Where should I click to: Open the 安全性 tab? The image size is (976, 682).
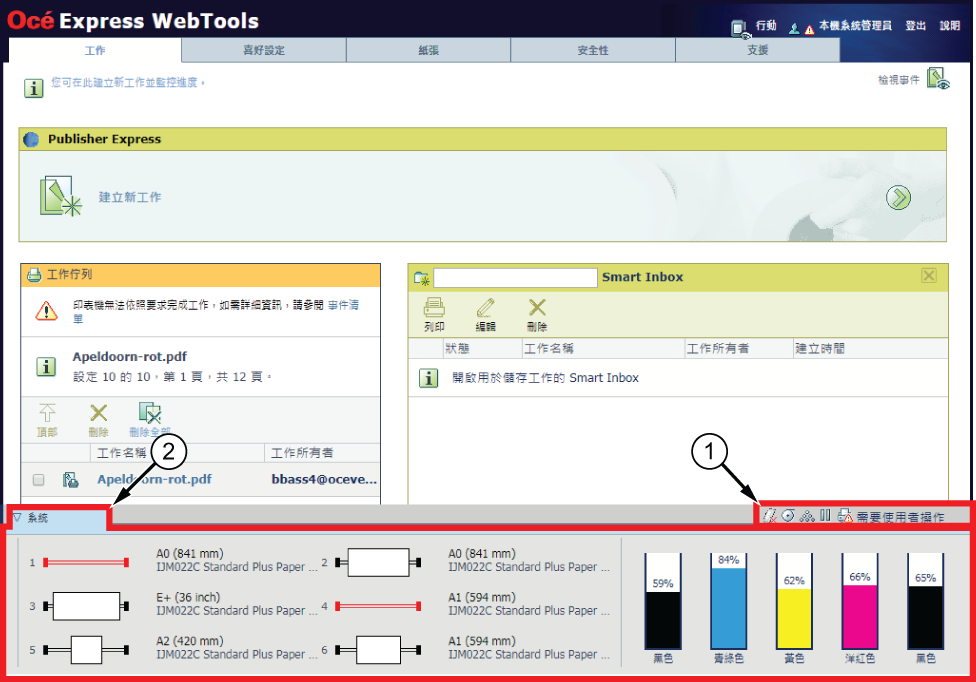point(593,50)
